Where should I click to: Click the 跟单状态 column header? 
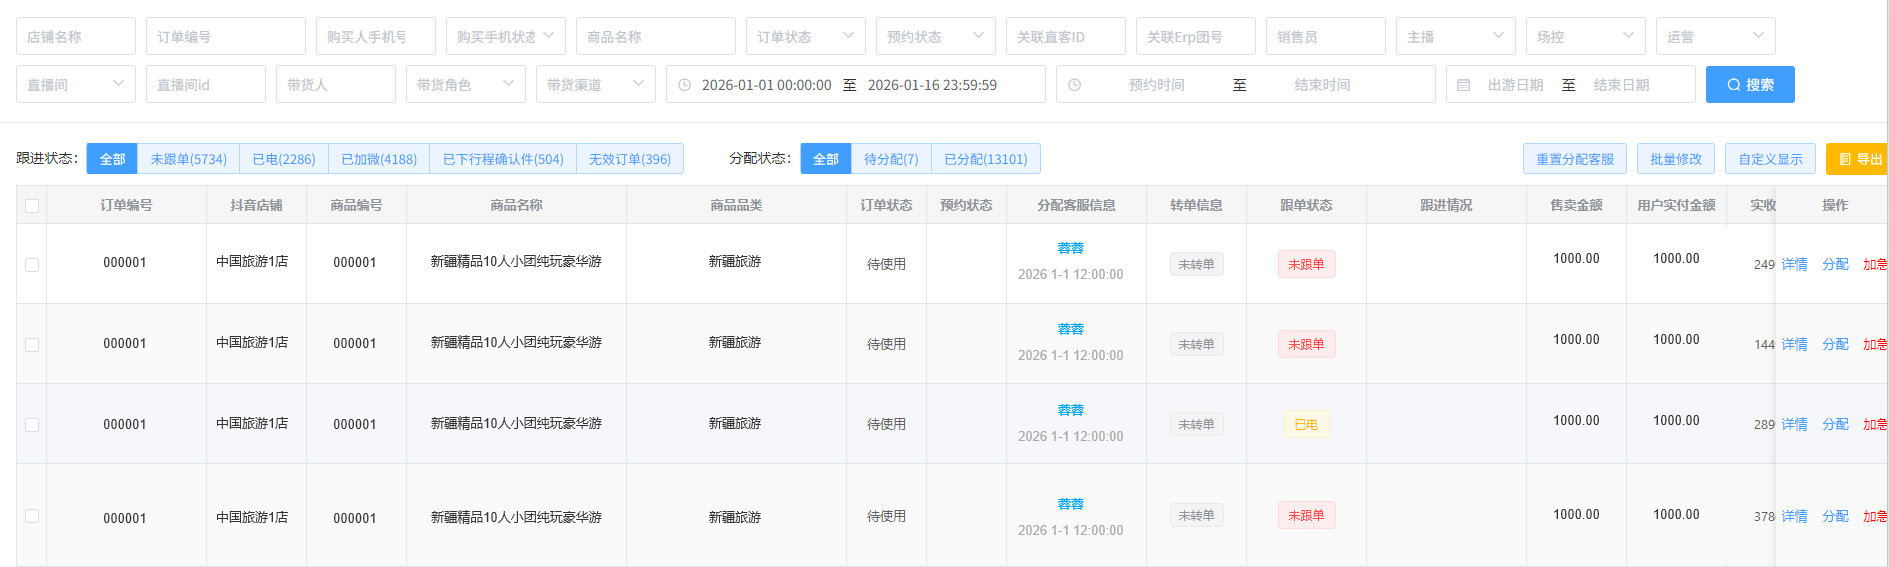[1306, 205]
